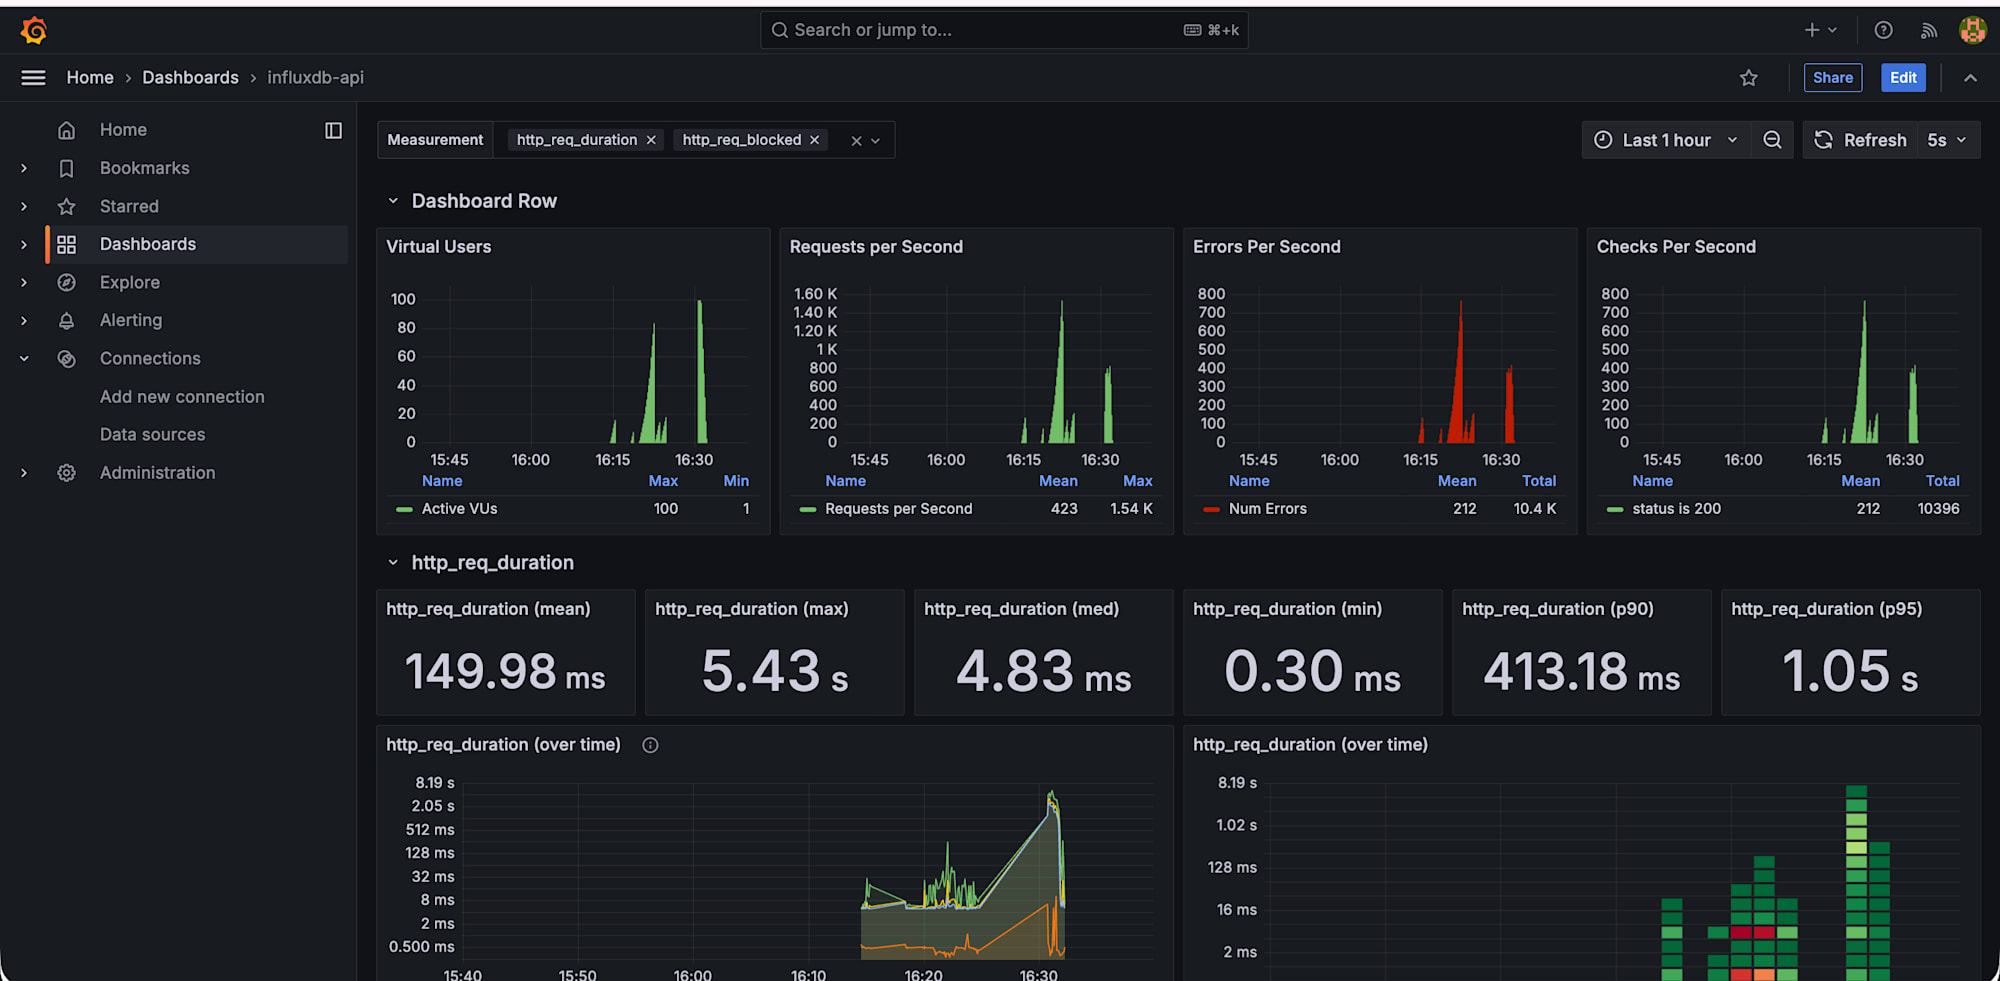Click the Share button

[1832, 78]
